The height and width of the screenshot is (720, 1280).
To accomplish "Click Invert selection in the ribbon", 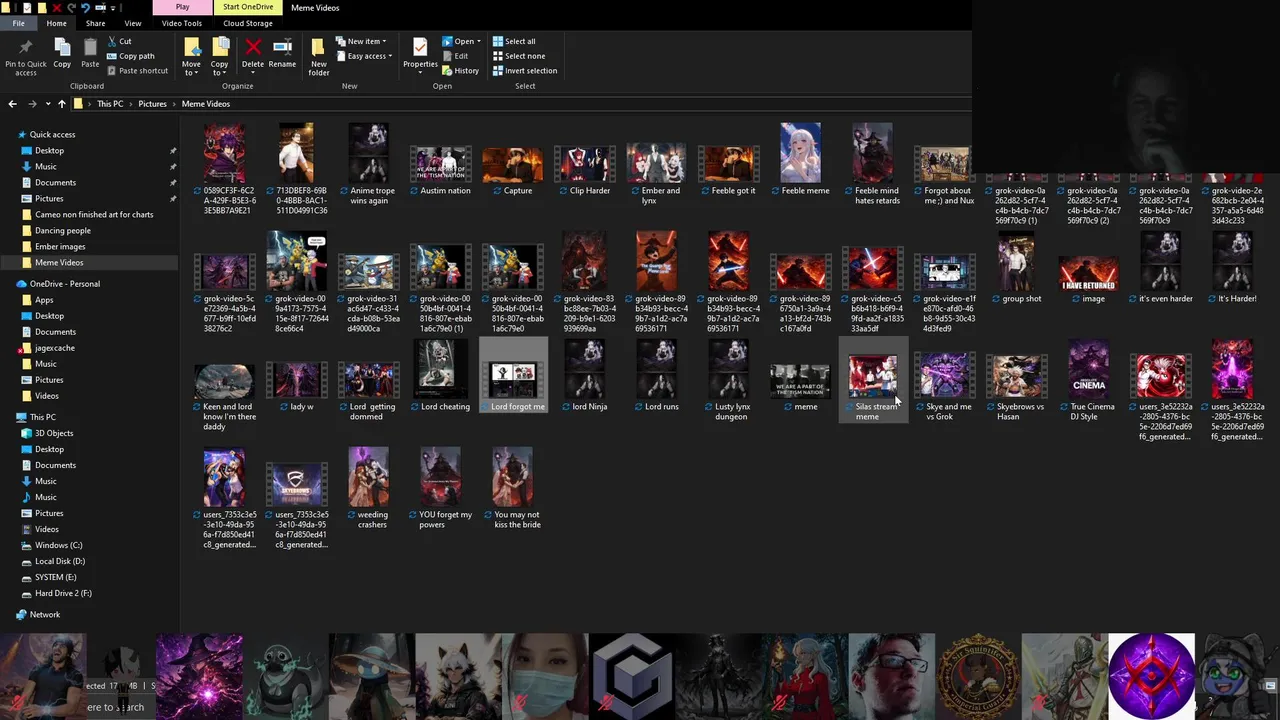I will [525, 71].
